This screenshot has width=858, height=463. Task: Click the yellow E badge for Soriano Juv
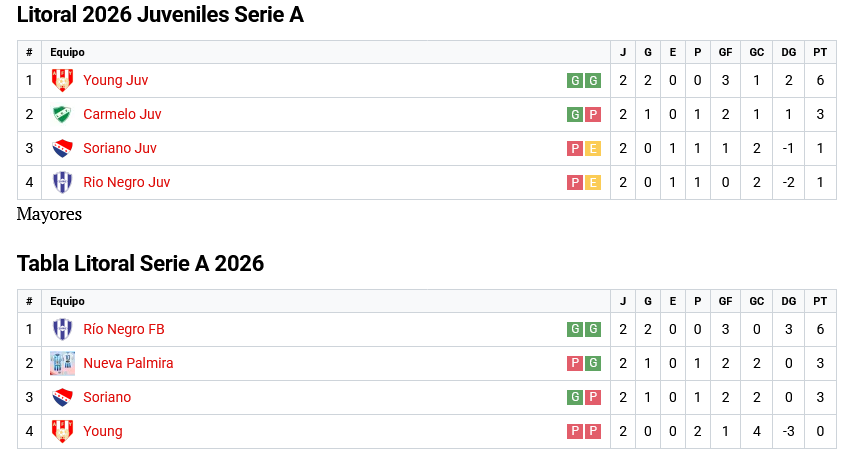pos(593,149)
